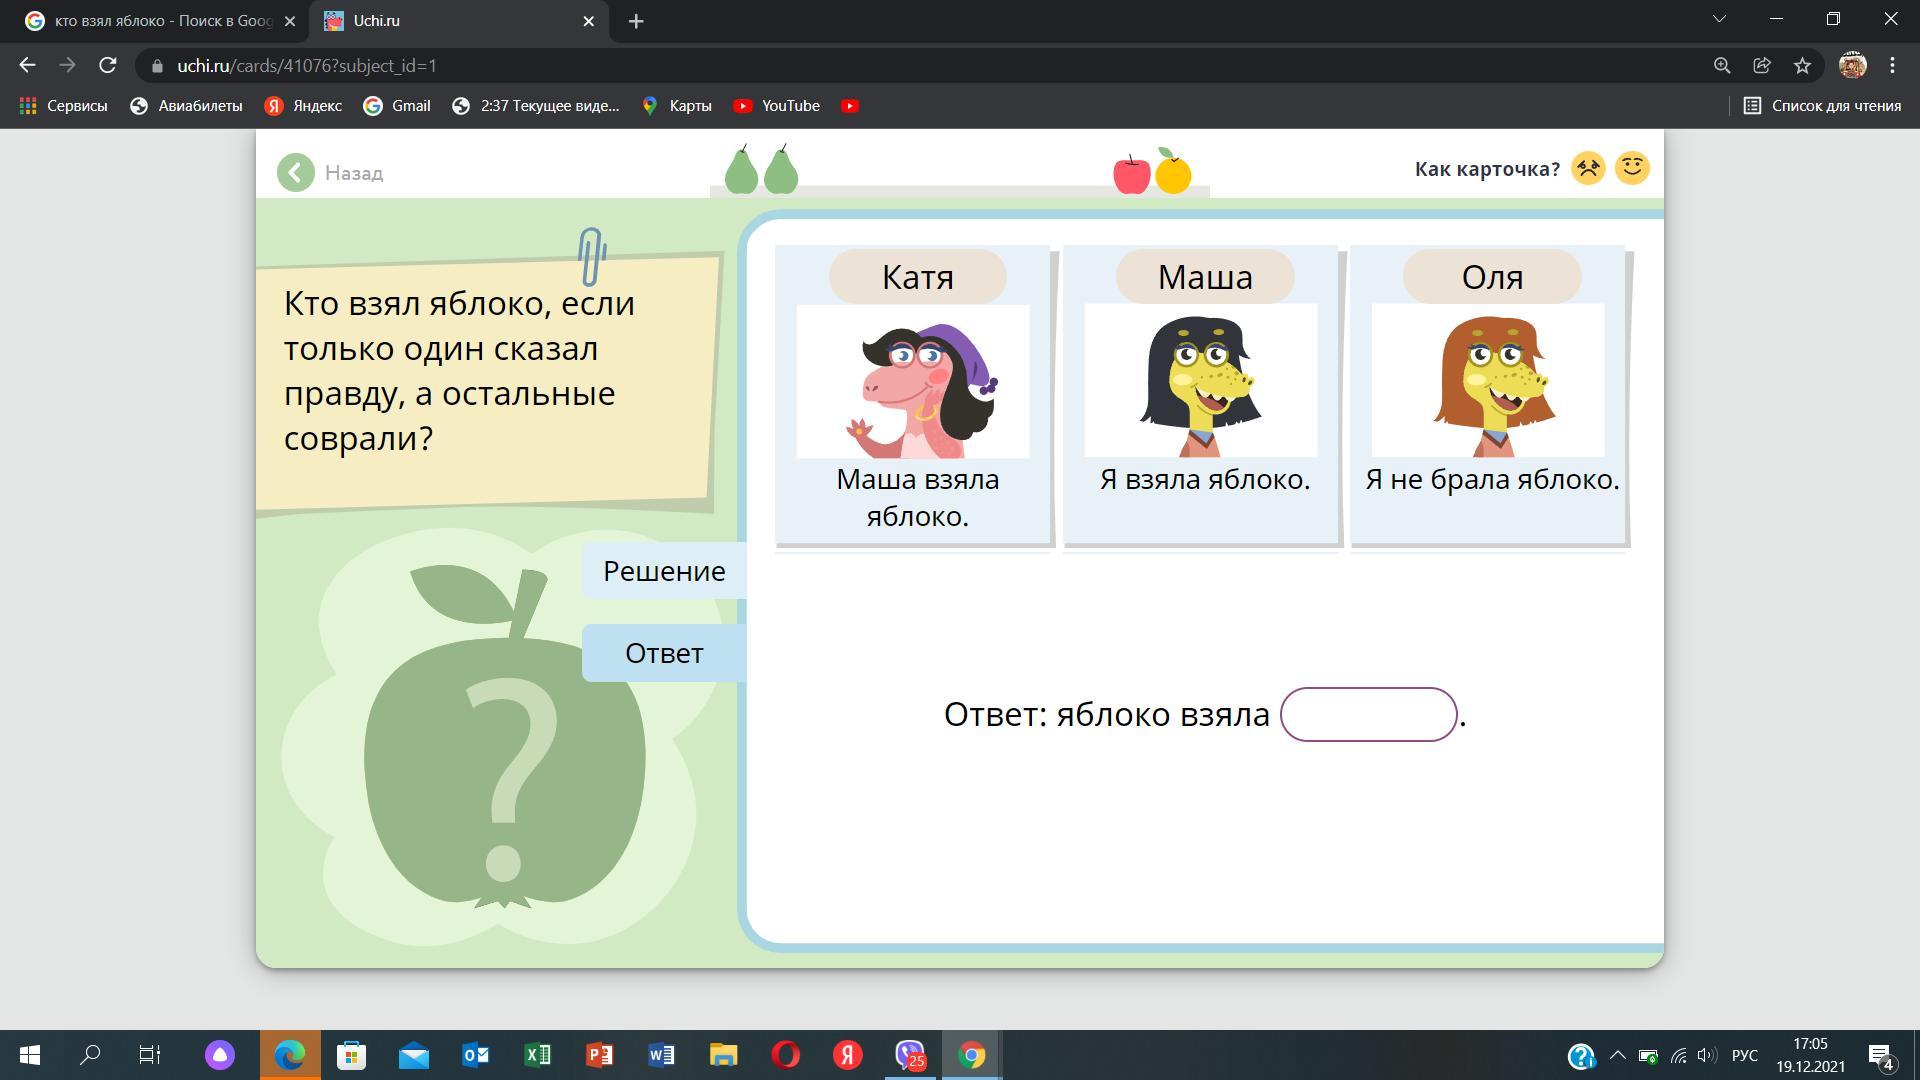The image size is (1920, 1080).
Task: Open the Решение tab
Action: tap(664, 571)
